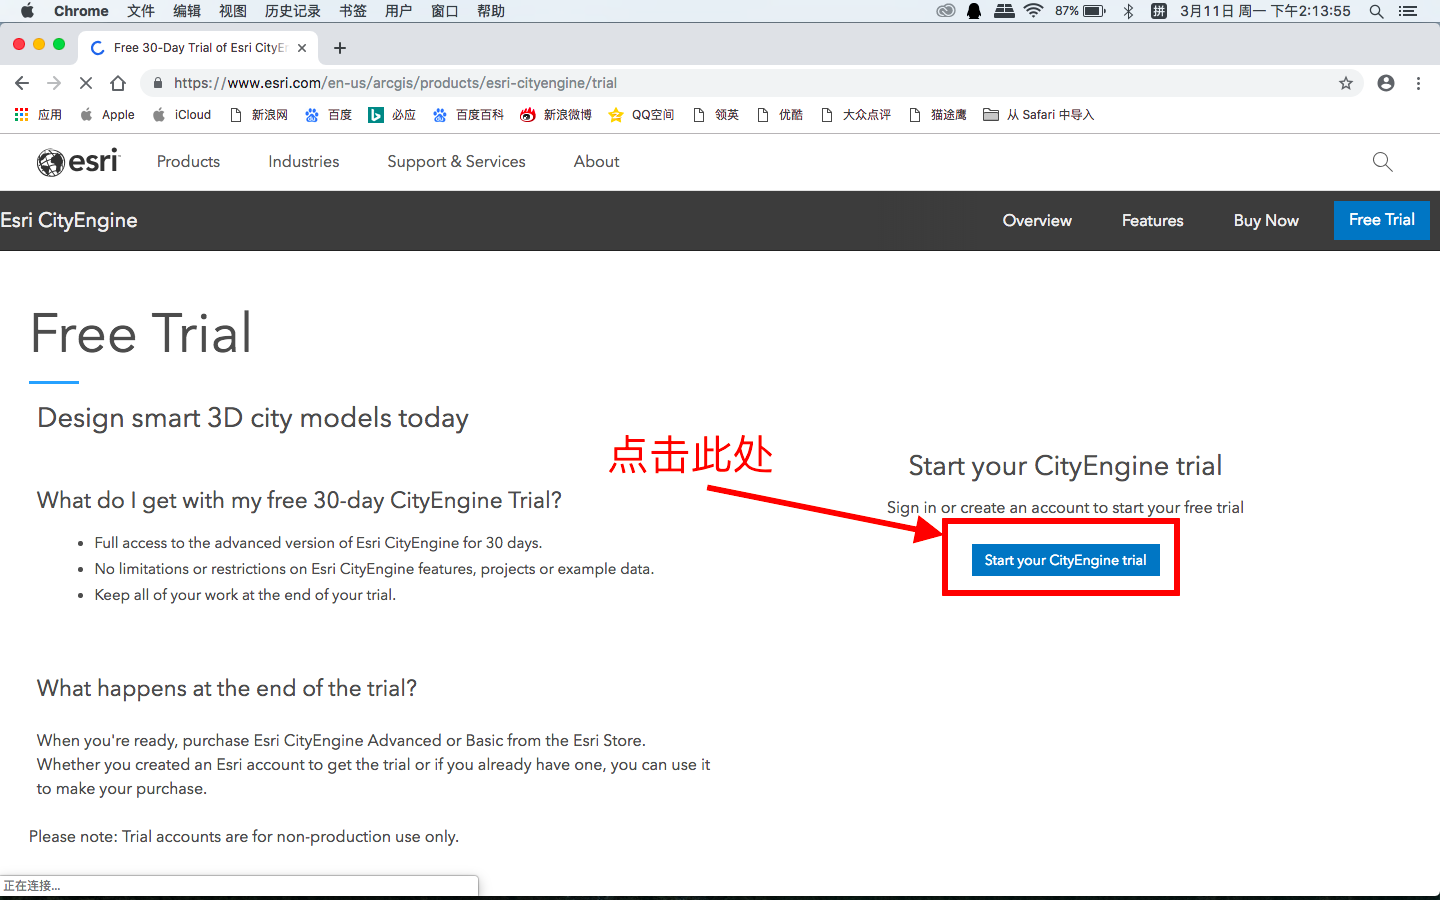
Task: Open the 用户 menu
Action: click(x=399, y=11)
